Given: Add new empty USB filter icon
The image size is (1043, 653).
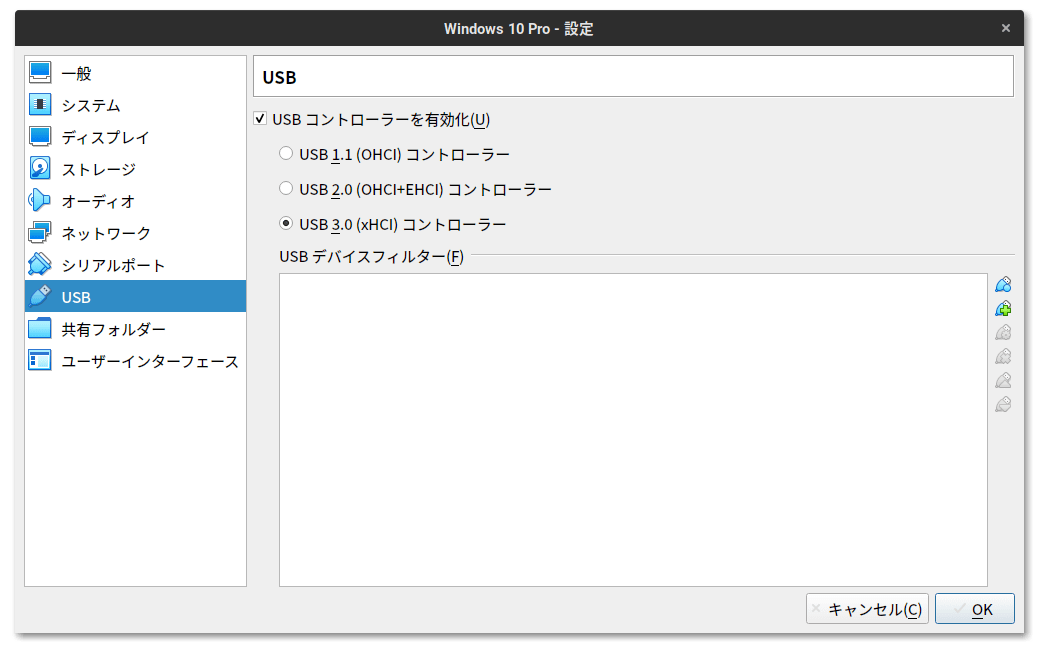Looking at the screenshot, I should [x=1003, y=285].
